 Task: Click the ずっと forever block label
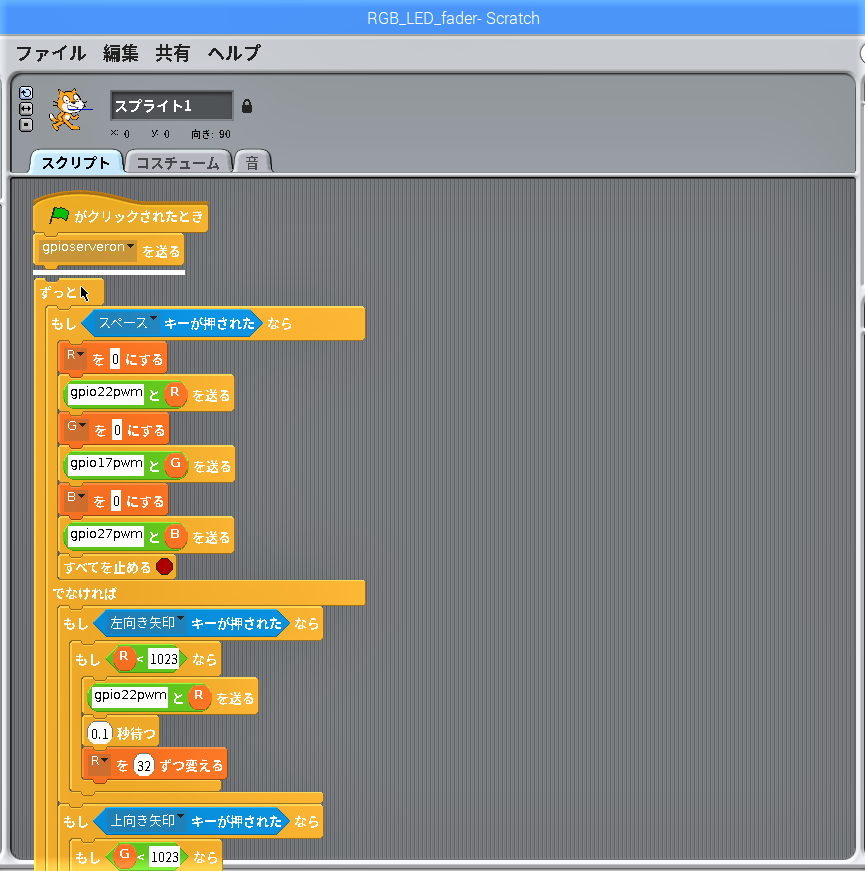[58, 292]
